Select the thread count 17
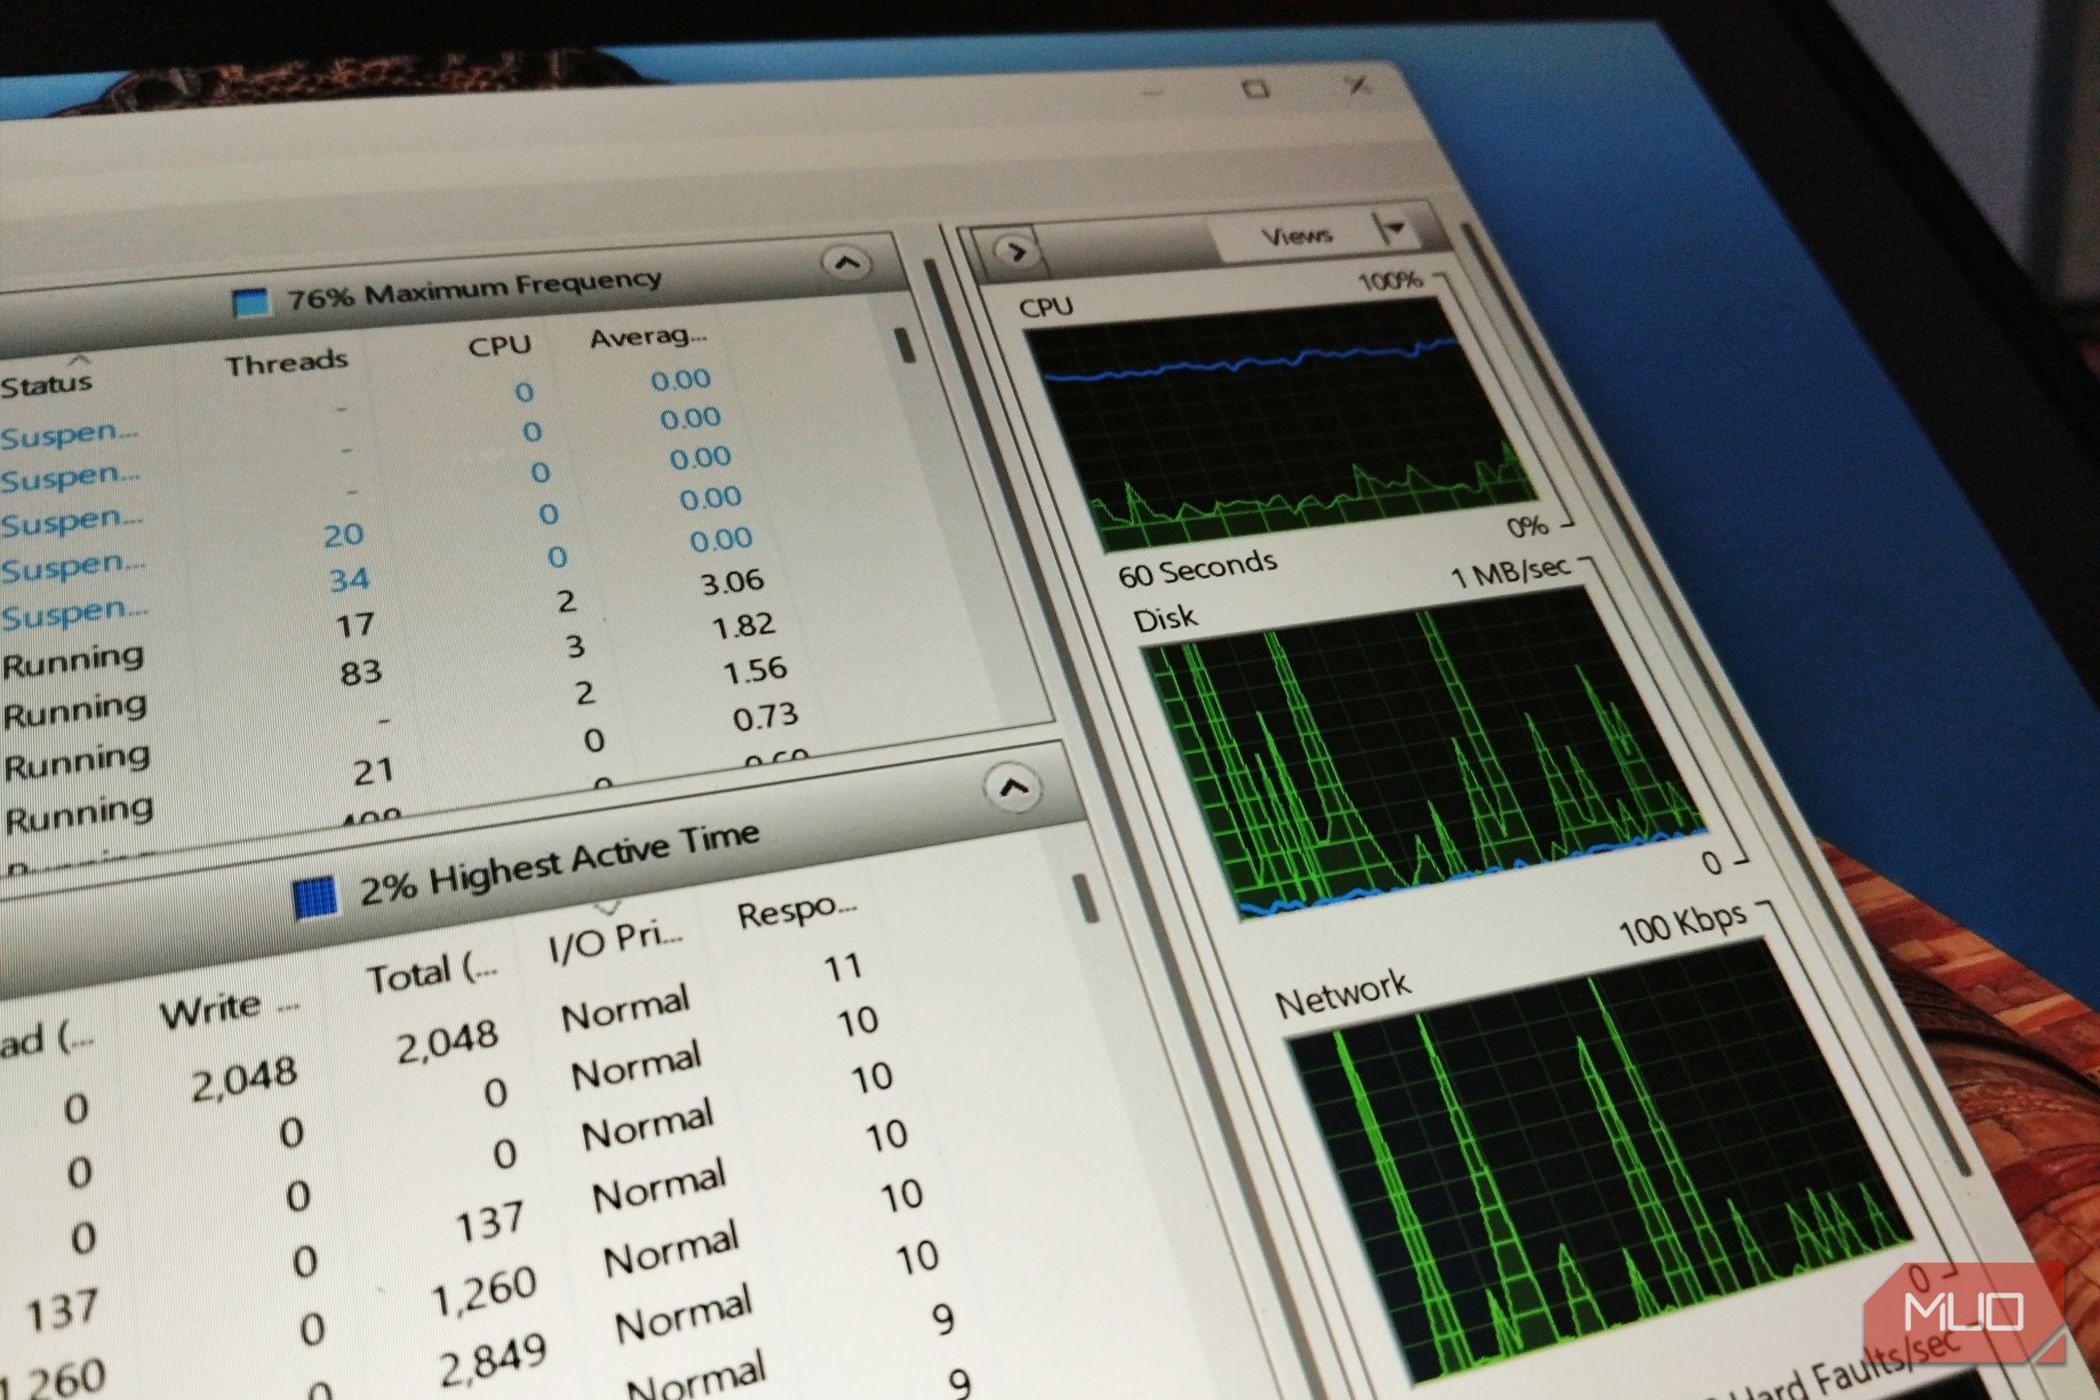 coord(354,626)
